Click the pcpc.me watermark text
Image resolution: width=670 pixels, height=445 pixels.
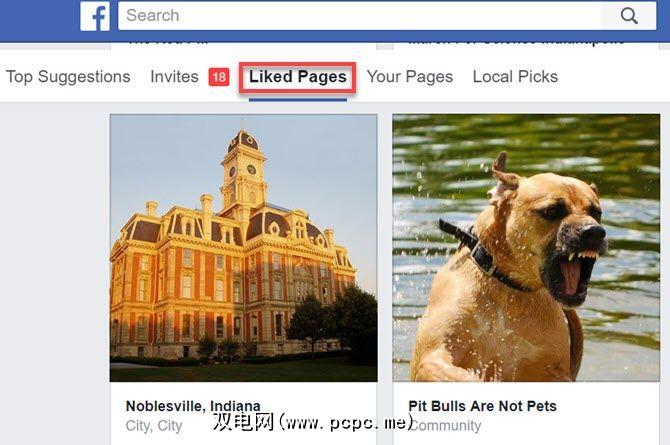point(313,422)
